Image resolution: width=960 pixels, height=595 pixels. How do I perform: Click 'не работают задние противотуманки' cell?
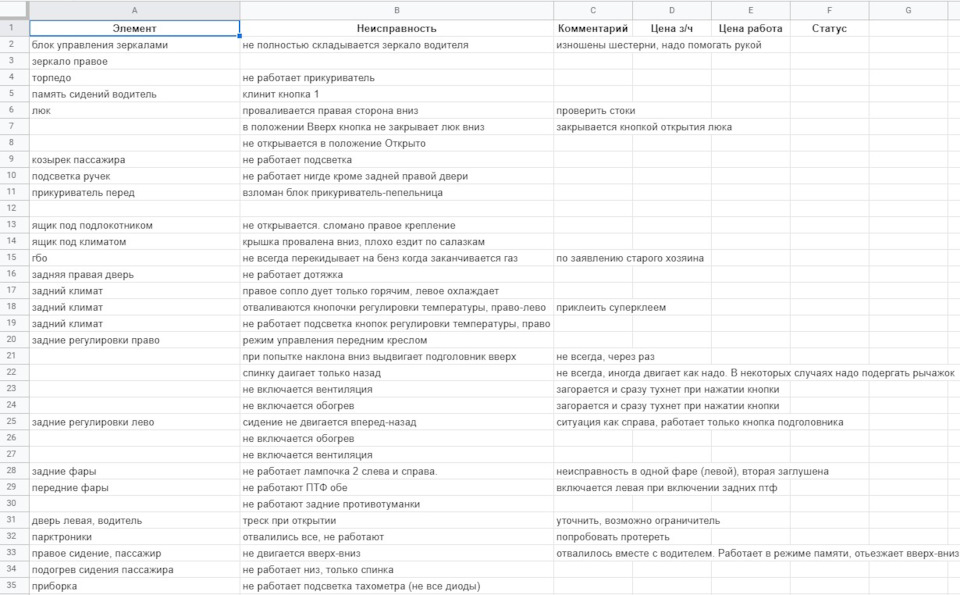coord(397,504)
